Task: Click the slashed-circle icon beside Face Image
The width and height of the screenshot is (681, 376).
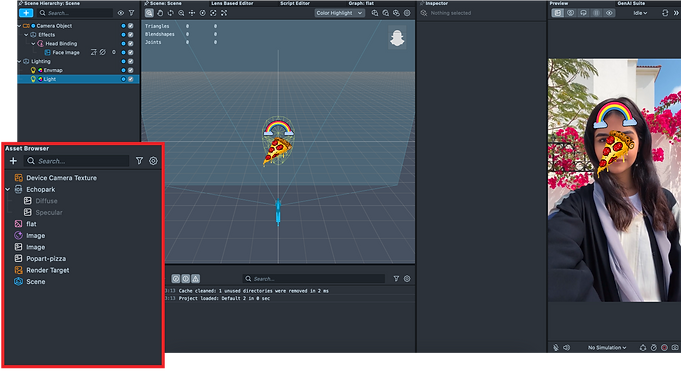Action: [x=103, y=52]
